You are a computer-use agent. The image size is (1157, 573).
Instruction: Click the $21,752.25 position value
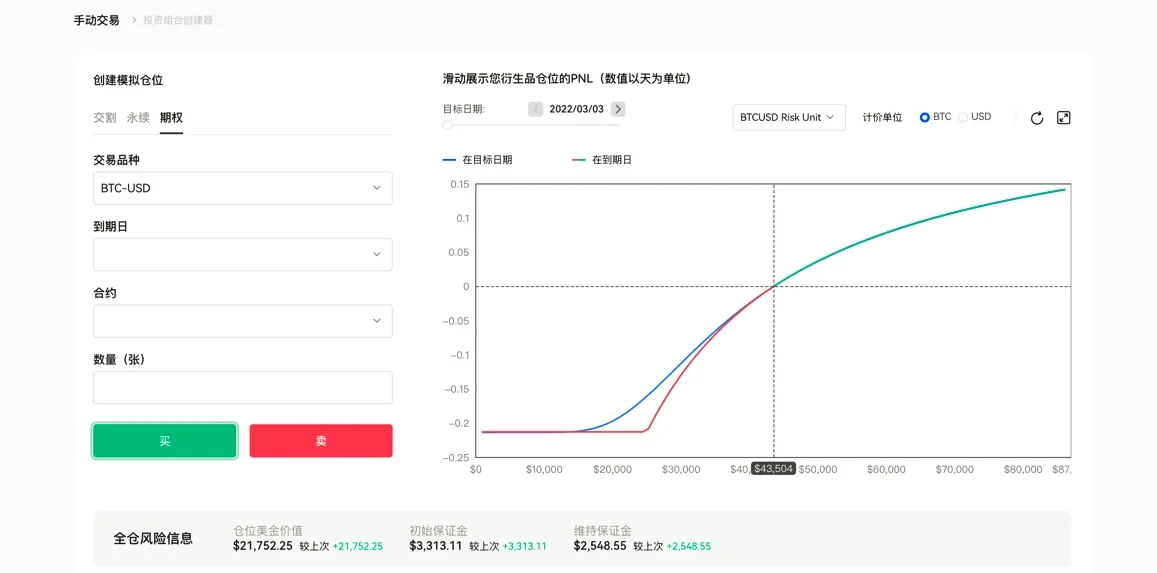point(263,546)
